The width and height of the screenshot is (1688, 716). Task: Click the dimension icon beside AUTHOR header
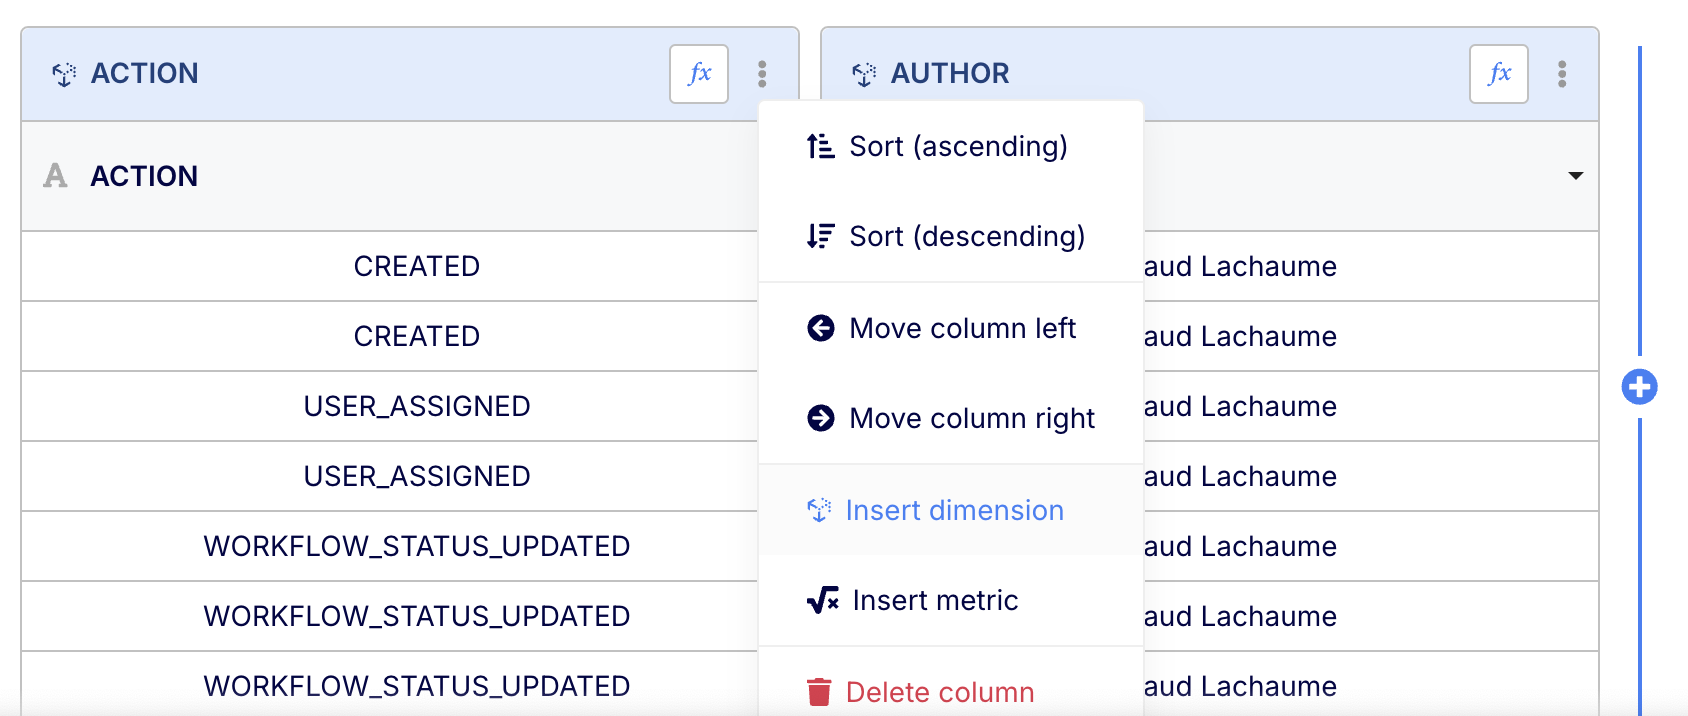864,74
